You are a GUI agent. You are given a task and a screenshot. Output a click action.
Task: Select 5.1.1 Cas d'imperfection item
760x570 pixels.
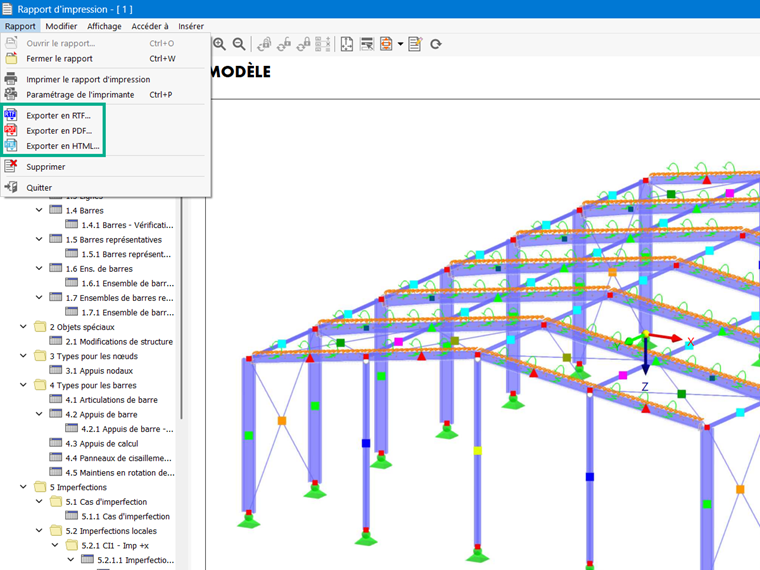[x=126, y=516]
